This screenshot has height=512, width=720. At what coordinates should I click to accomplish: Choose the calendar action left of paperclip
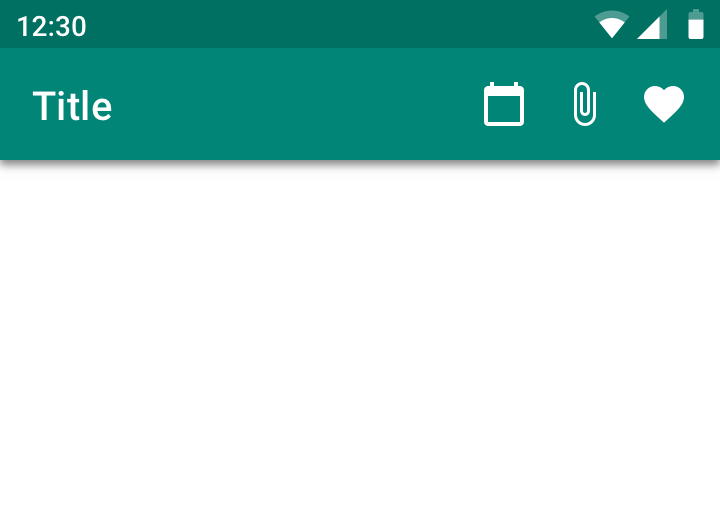pos(504,104)
